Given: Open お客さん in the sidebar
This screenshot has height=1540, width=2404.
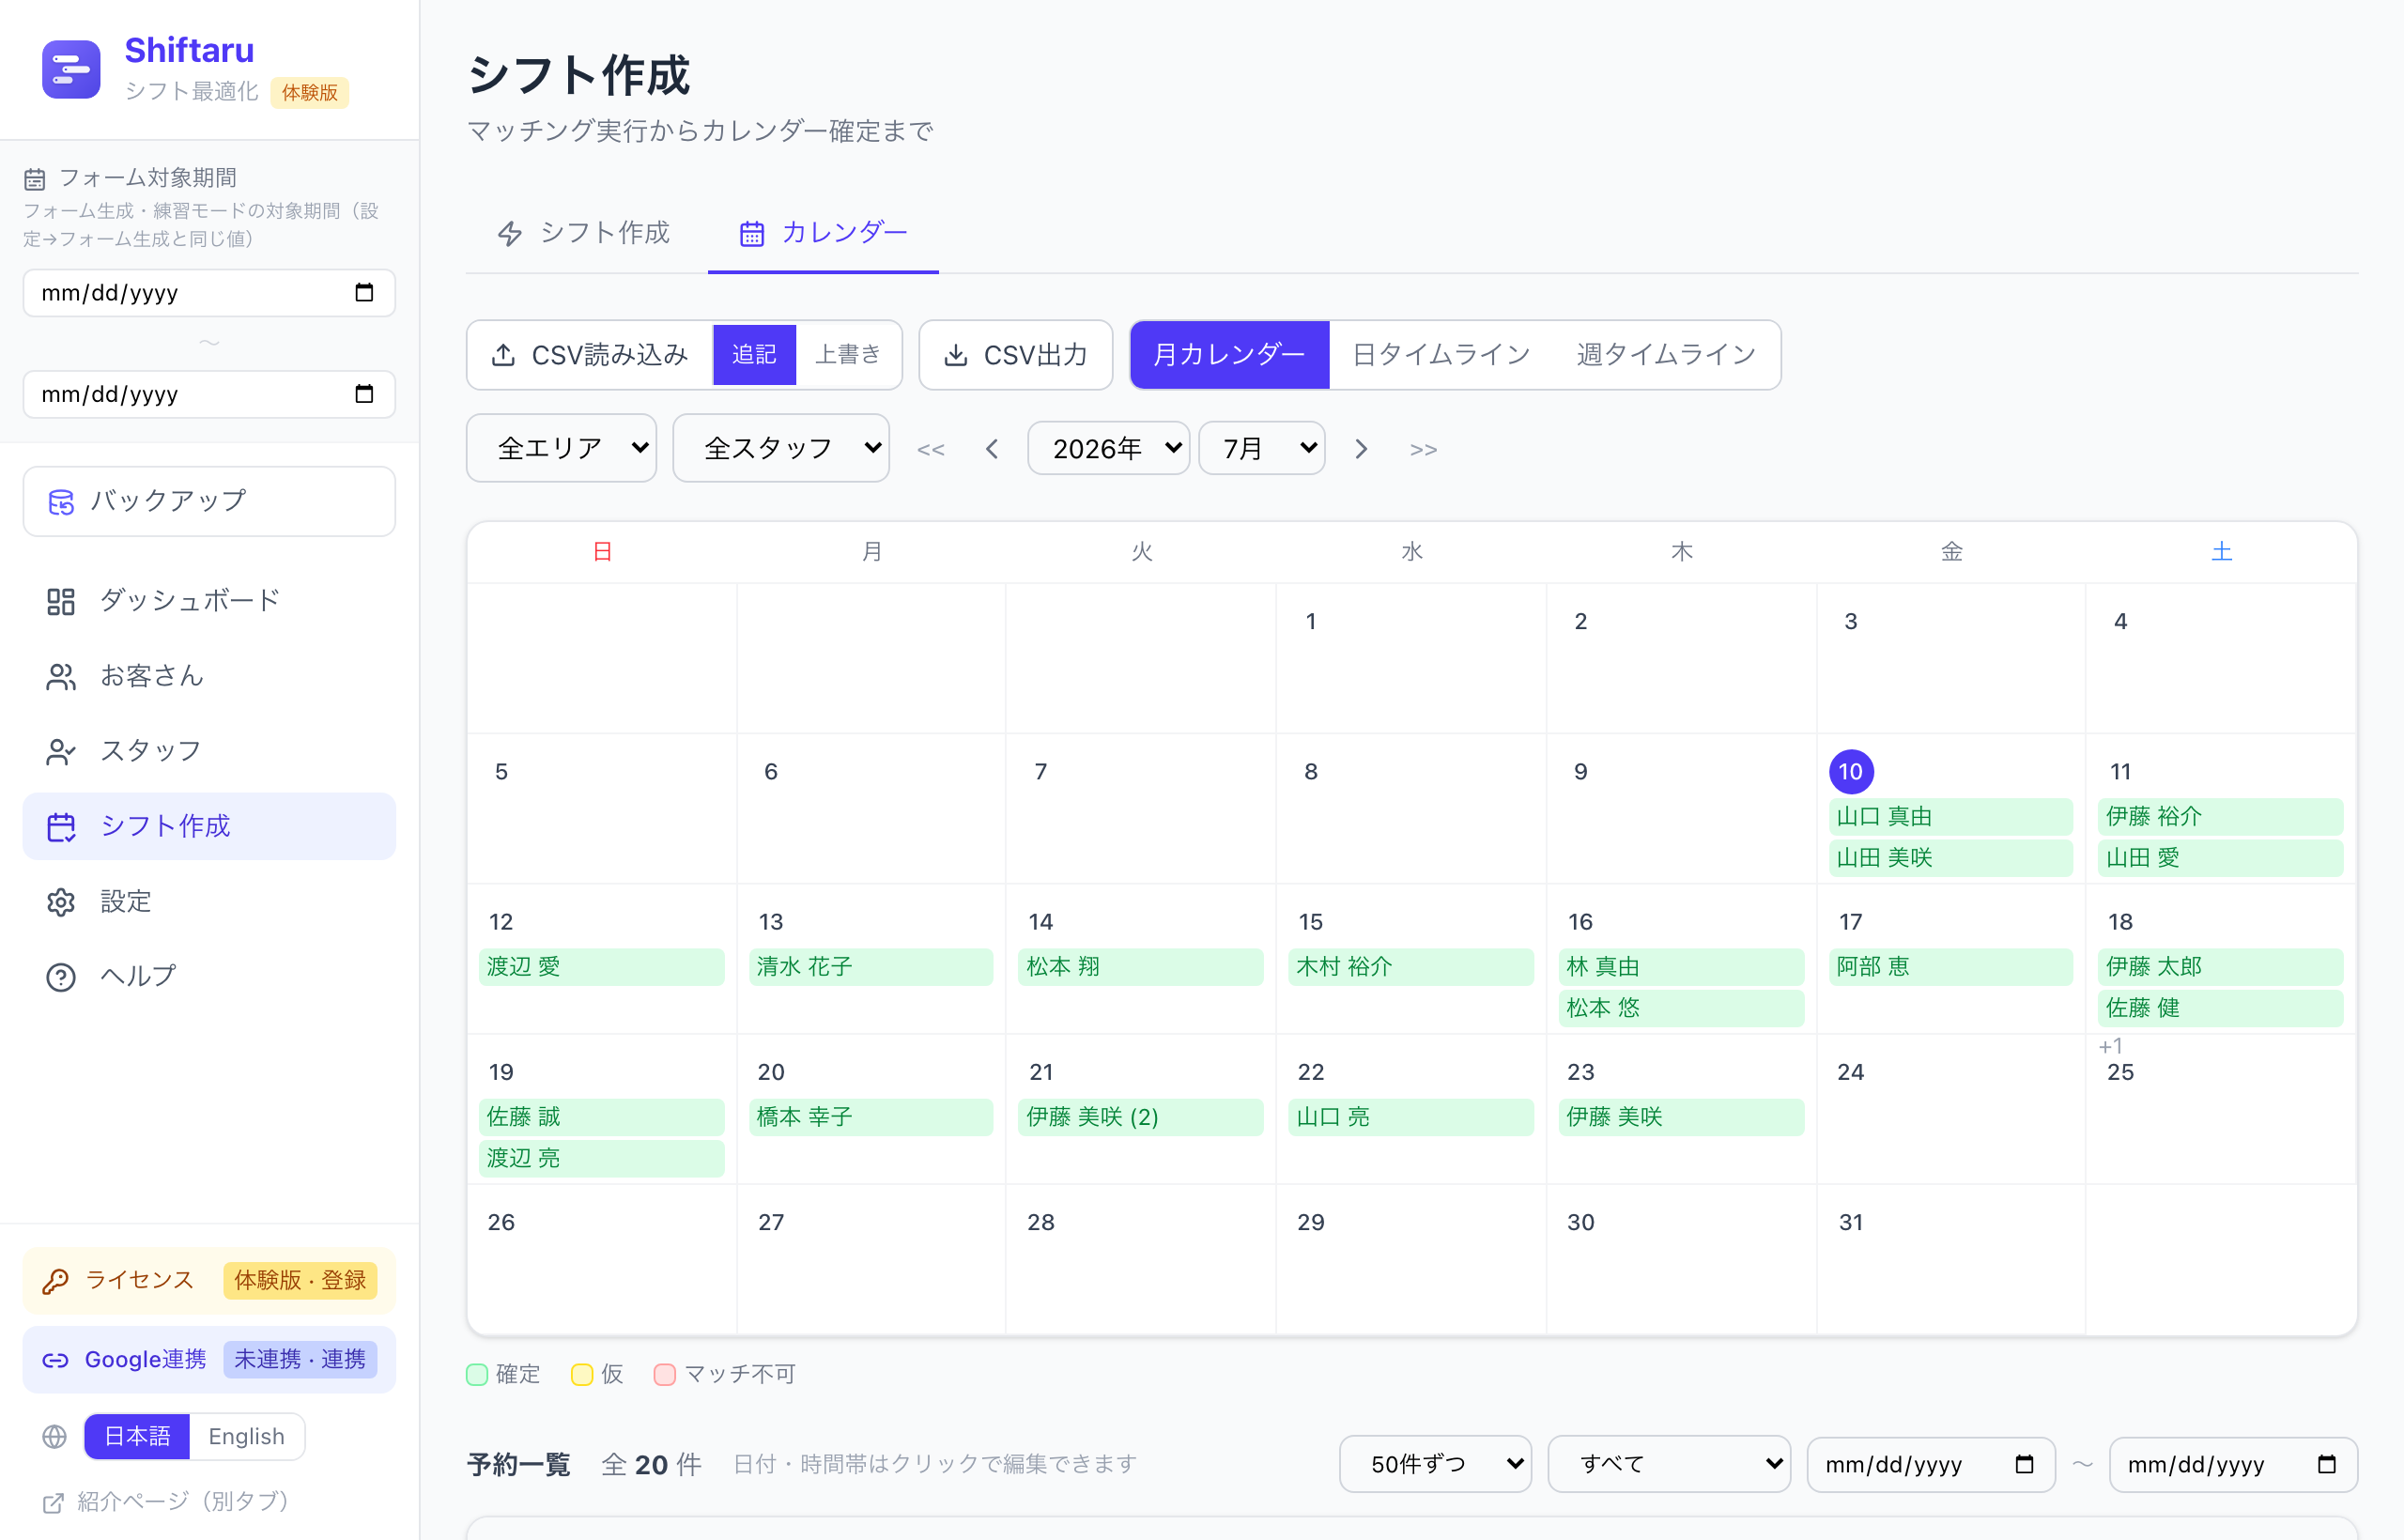Looking at the screenshot, I should tap(209, 677).
